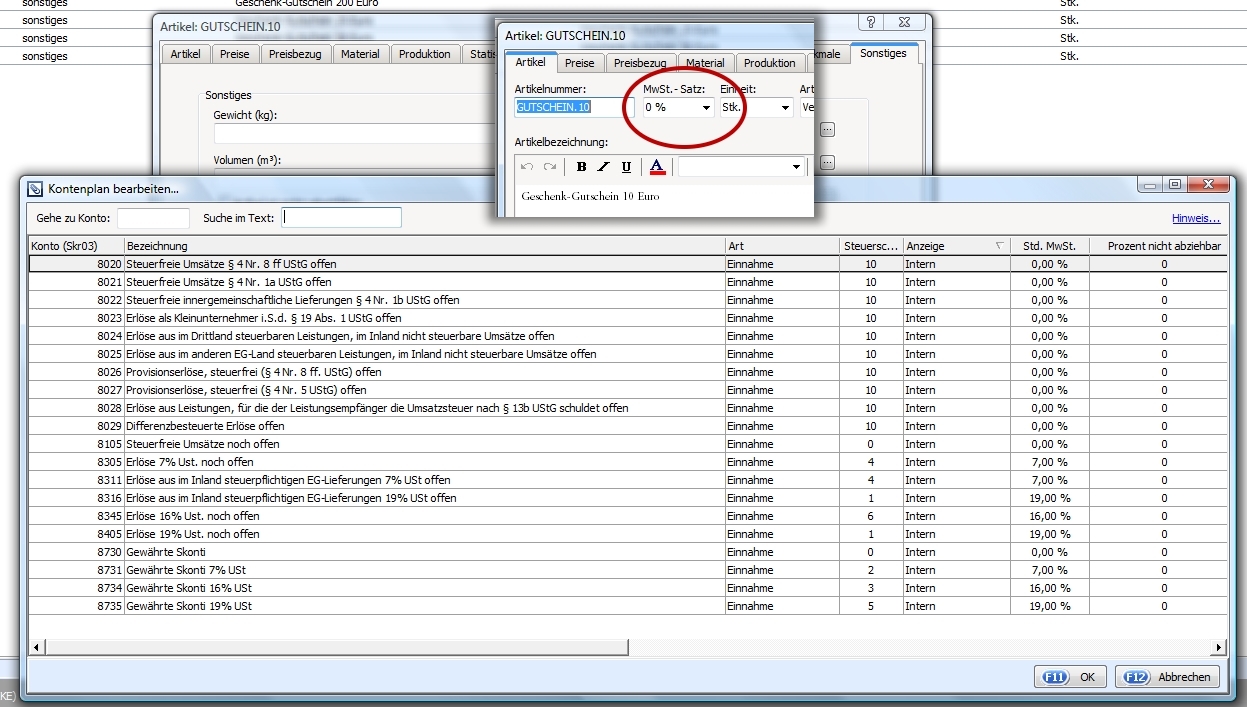Click the Anzeige column sort arrow
Viewport: 1247px width, 707px height.
tap(998, 246)
